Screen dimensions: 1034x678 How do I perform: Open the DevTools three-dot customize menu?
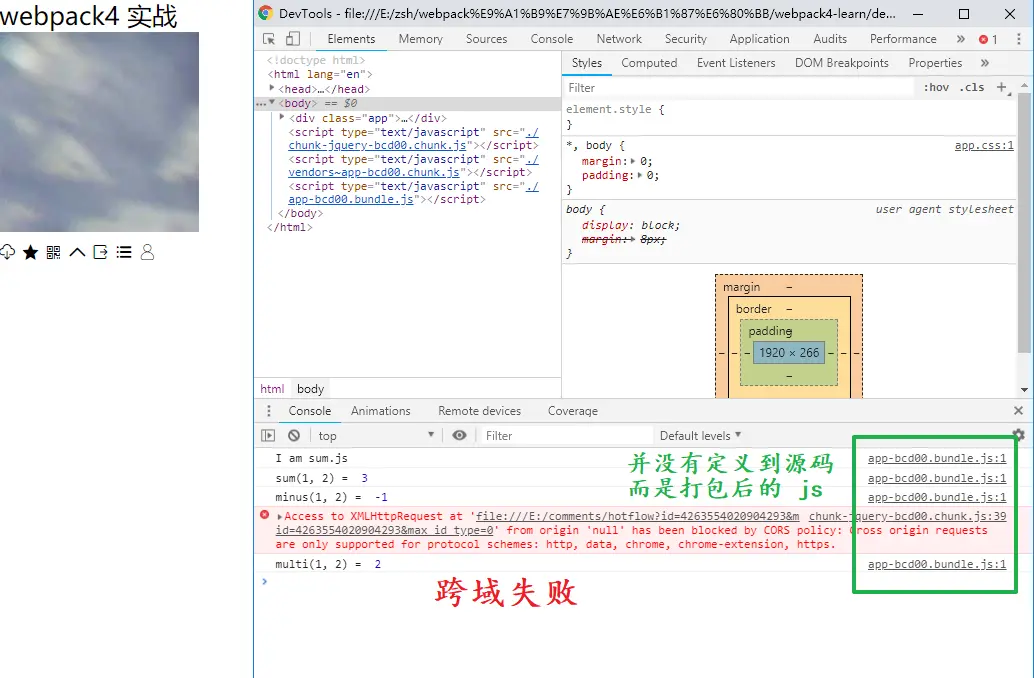1018,39
